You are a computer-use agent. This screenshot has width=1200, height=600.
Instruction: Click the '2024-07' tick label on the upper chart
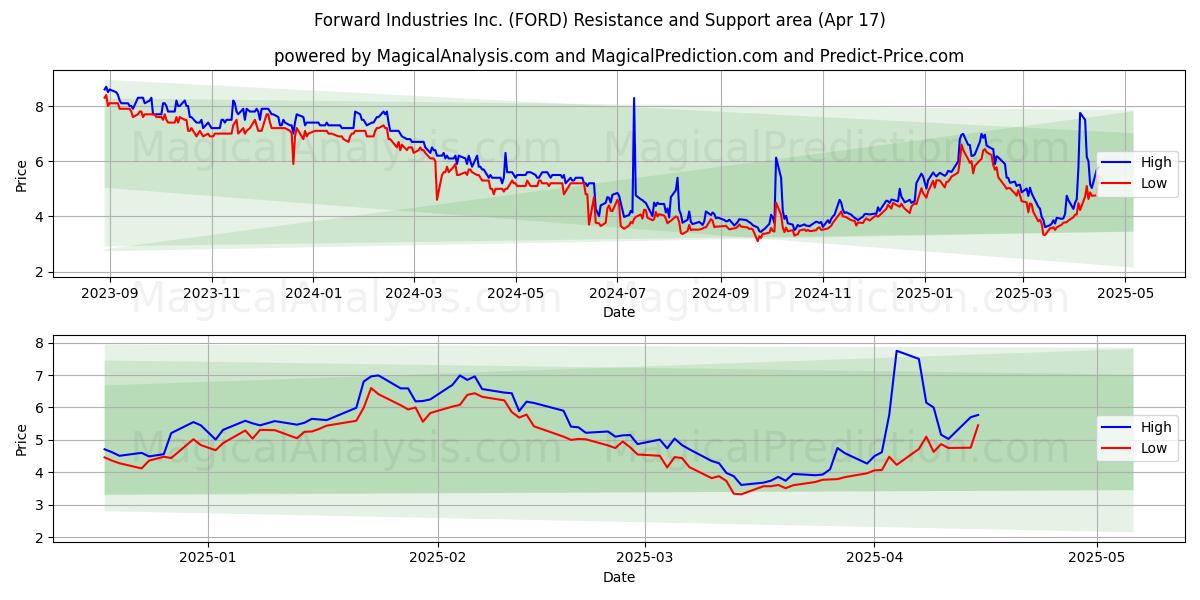pyautogui.click(x=617, y=294)
